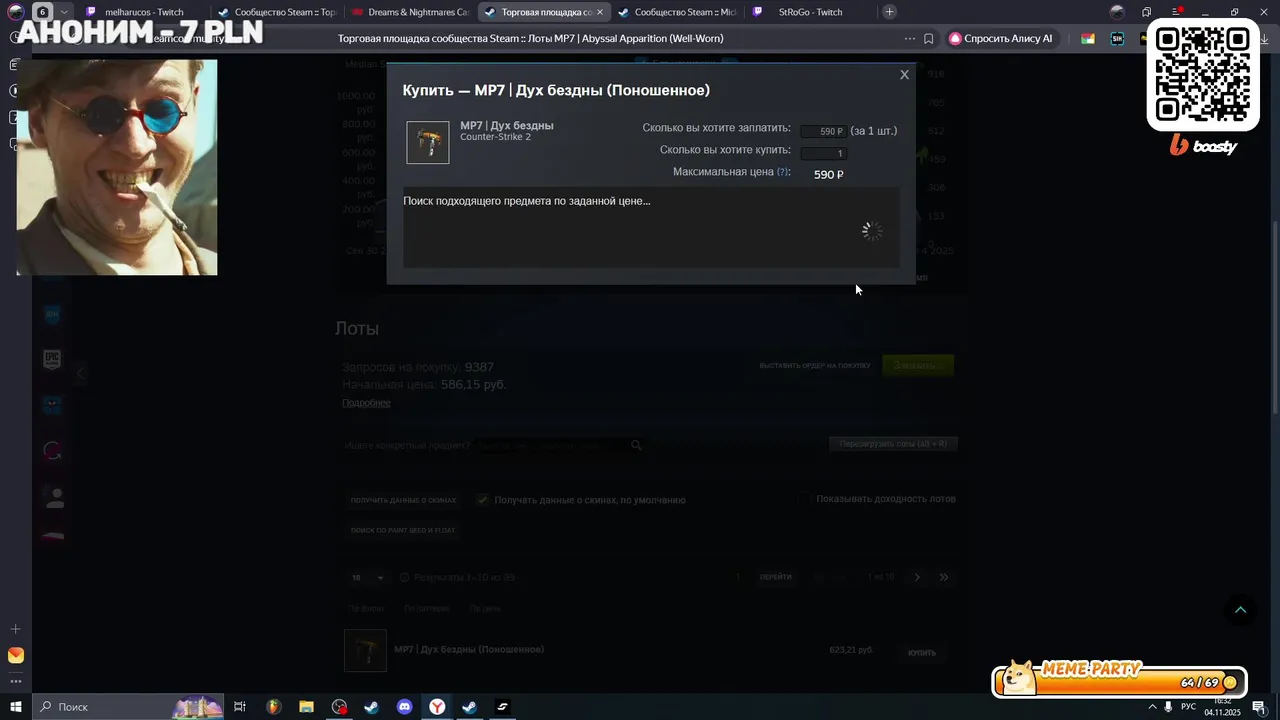1280x720 pixels.
Task: Open the Boosty QR code overlay
Action: click(x=1203, y=74)
